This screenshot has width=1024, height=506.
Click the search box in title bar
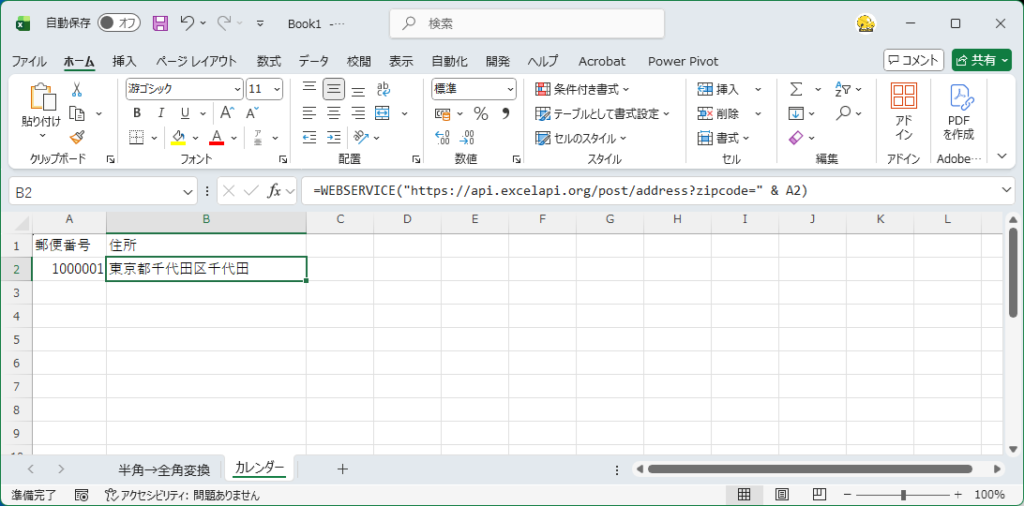pyautogui.click(x=527, y=23)
